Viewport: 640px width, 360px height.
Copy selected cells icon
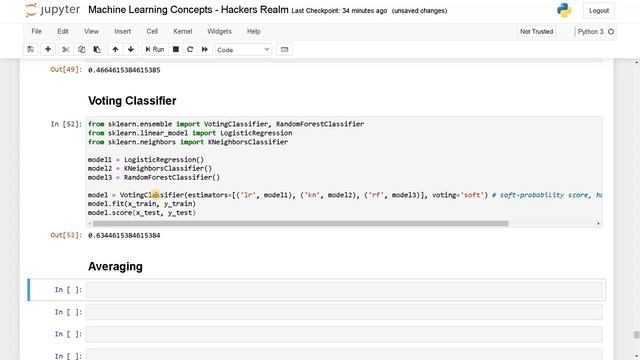click(x=81, y=49)
